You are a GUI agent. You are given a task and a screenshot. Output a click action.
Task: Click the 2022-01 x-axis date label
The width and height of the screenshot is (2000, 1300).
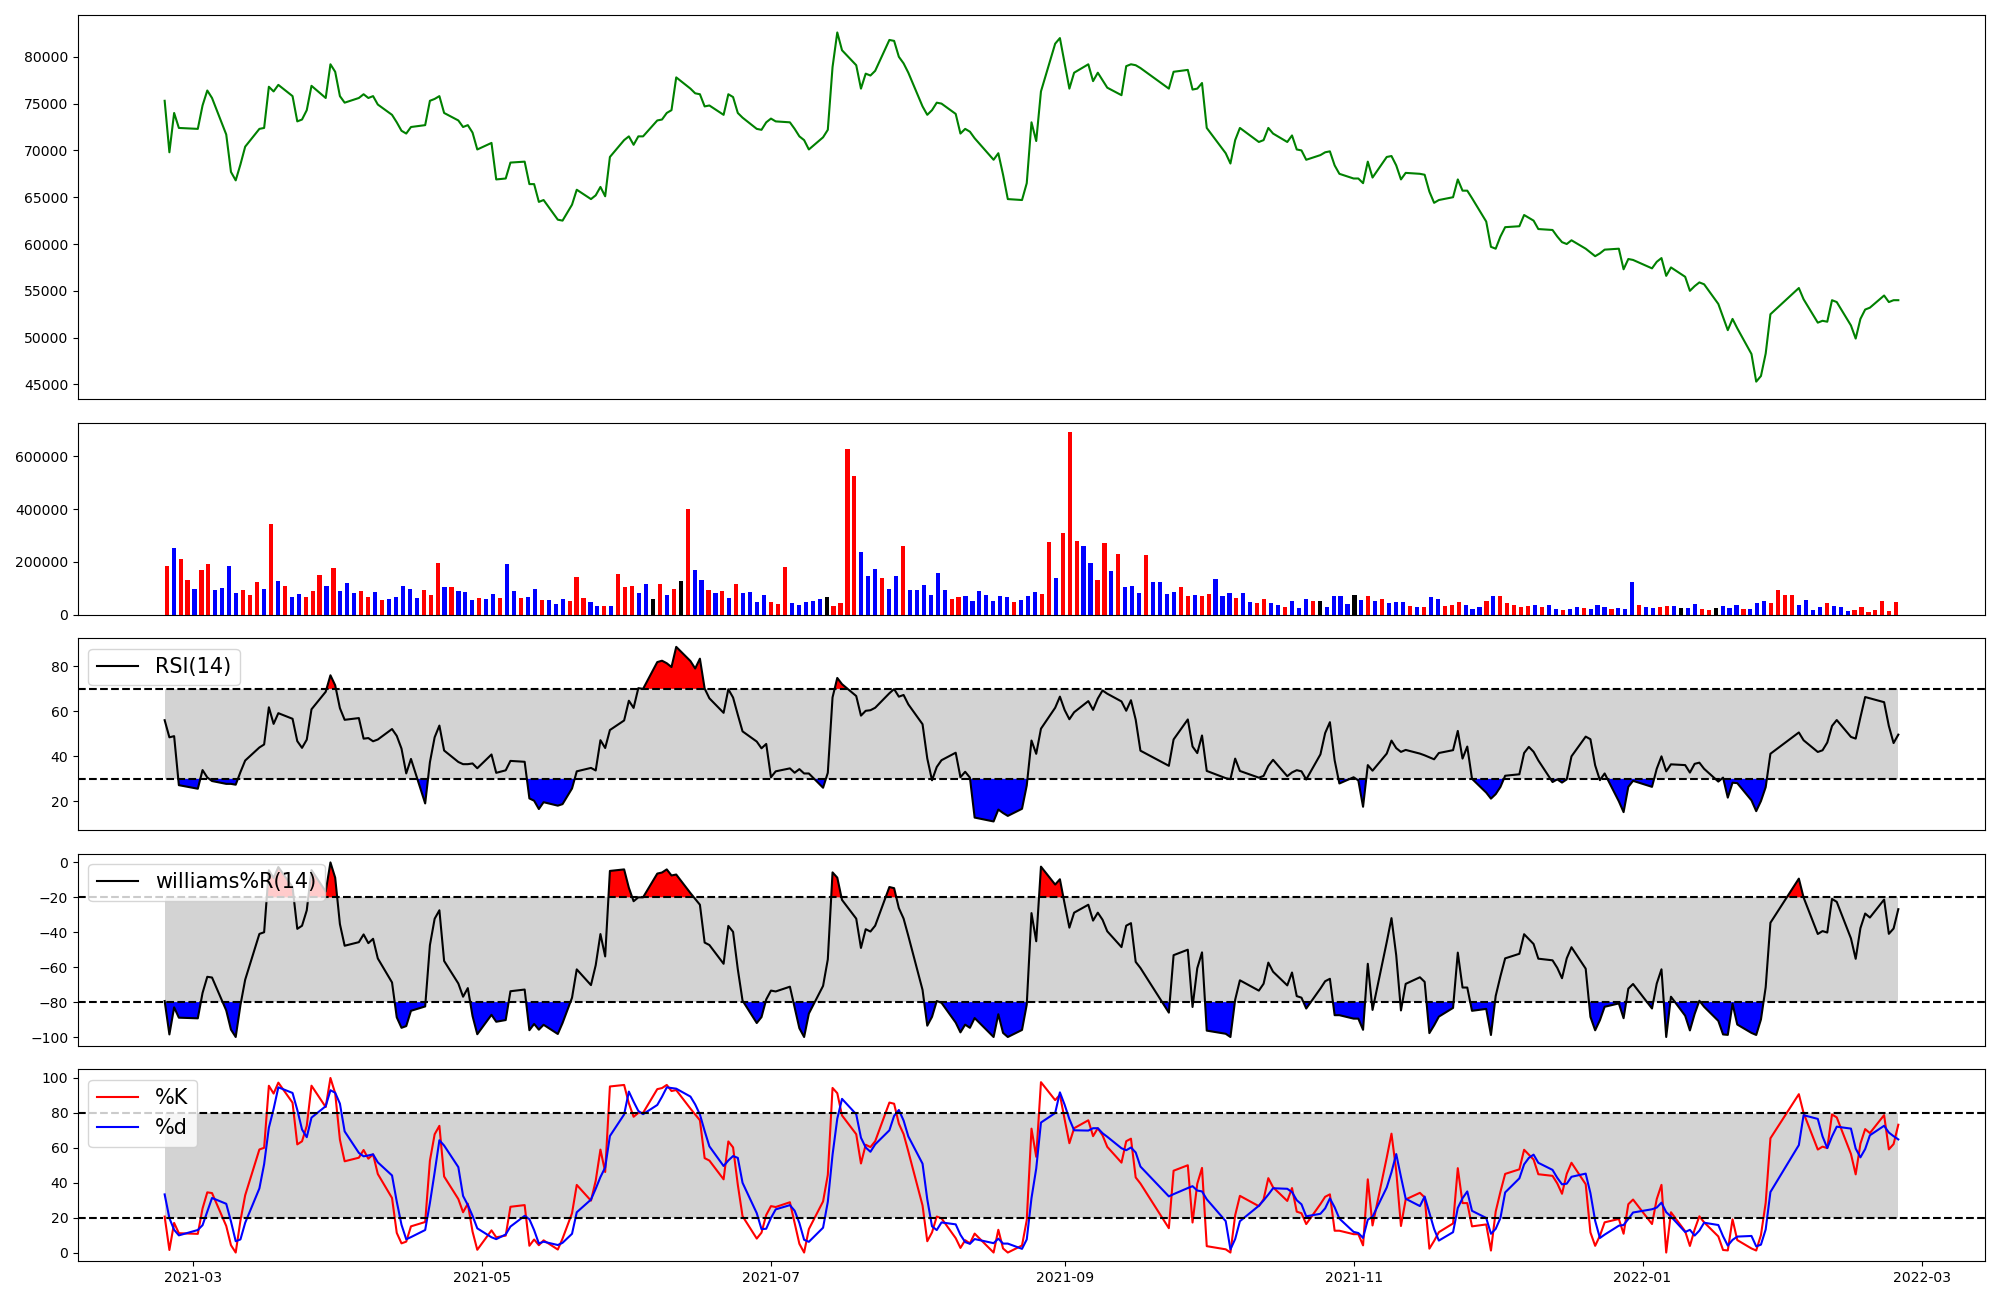(1643, 1277)
